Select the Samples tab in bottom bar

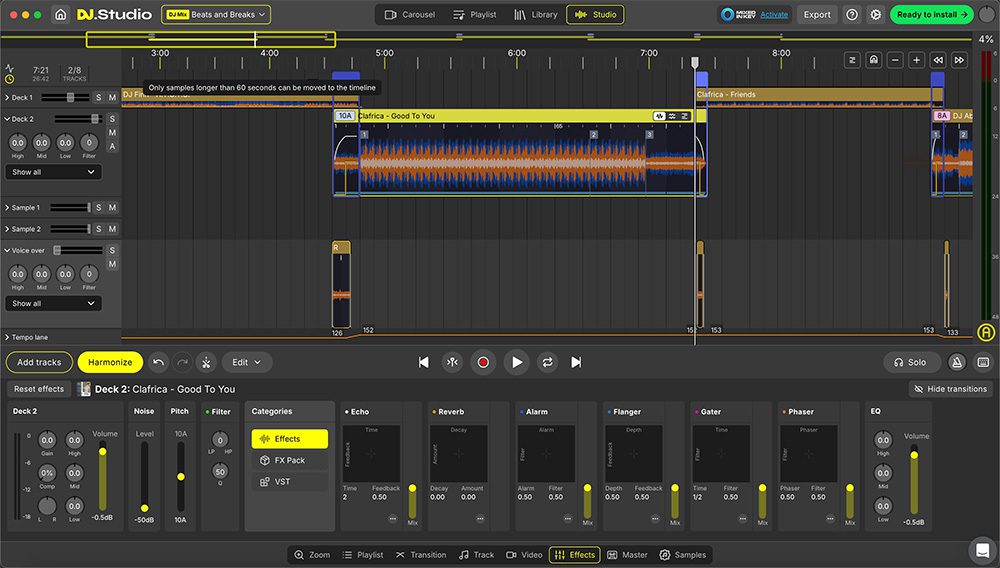(x=683, y=555)
